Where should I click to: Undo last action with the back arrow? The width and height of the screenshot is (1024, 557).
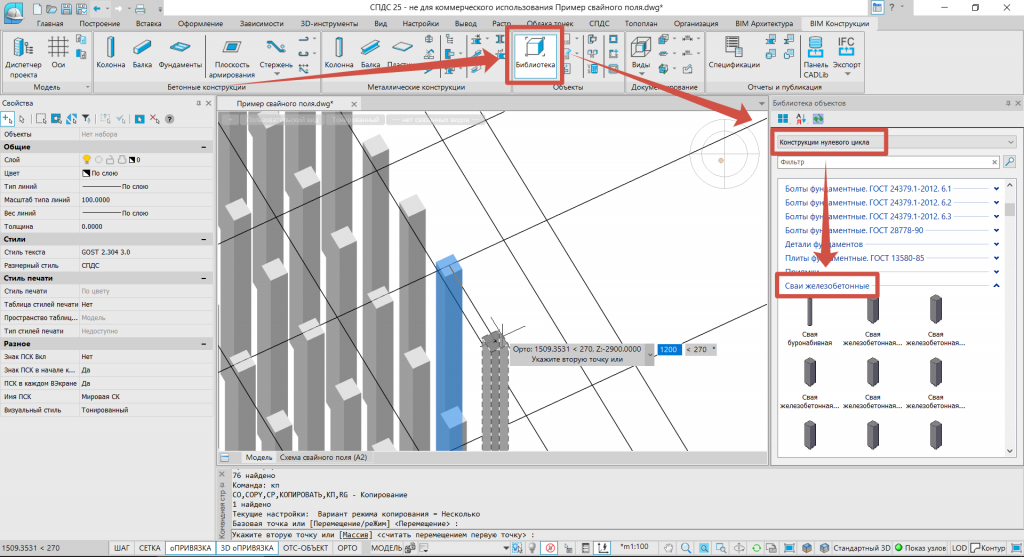97,8
